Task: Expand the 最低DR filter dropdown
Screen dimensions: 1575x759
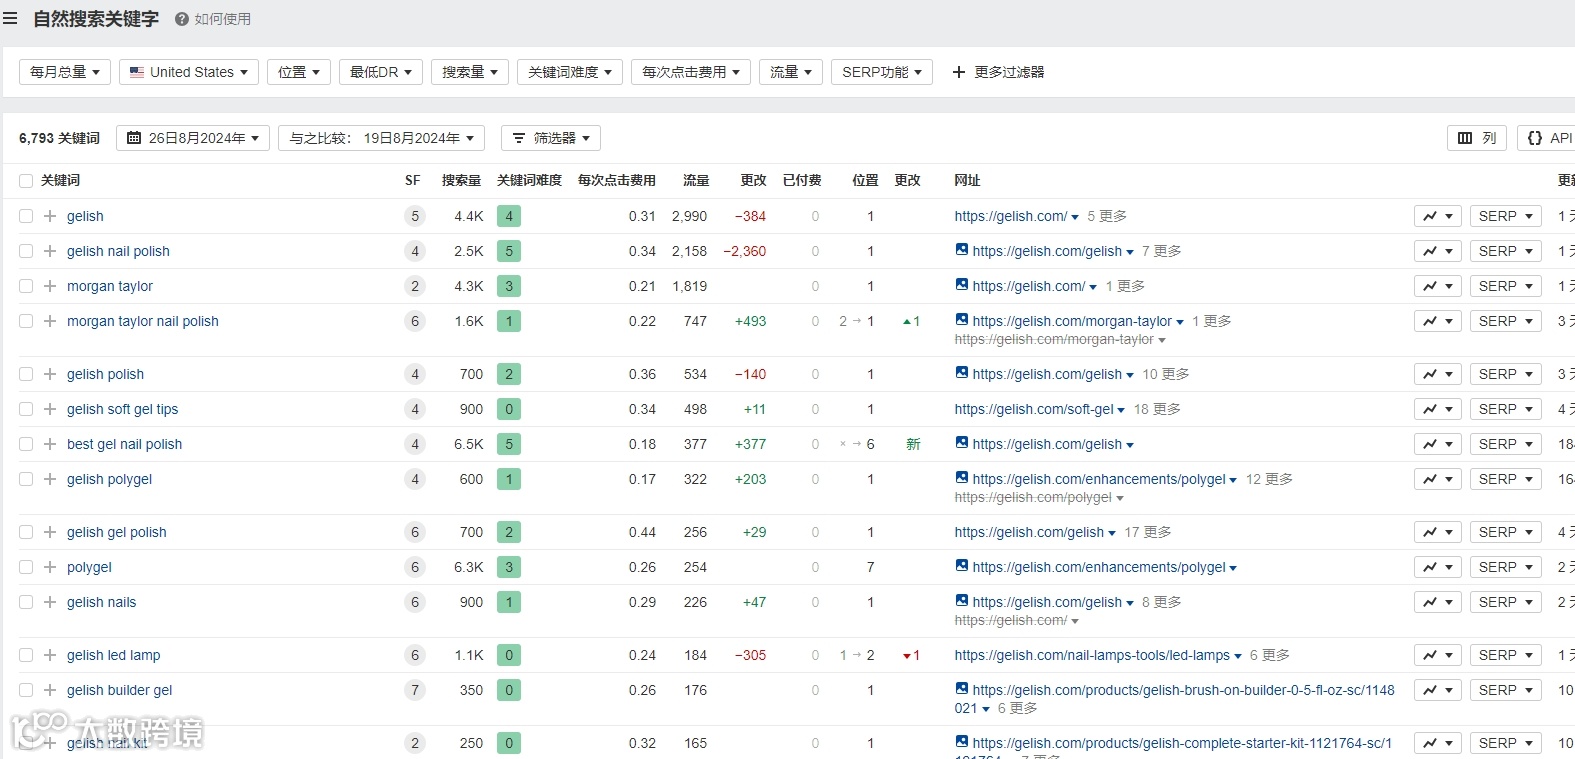Action: 381,72
